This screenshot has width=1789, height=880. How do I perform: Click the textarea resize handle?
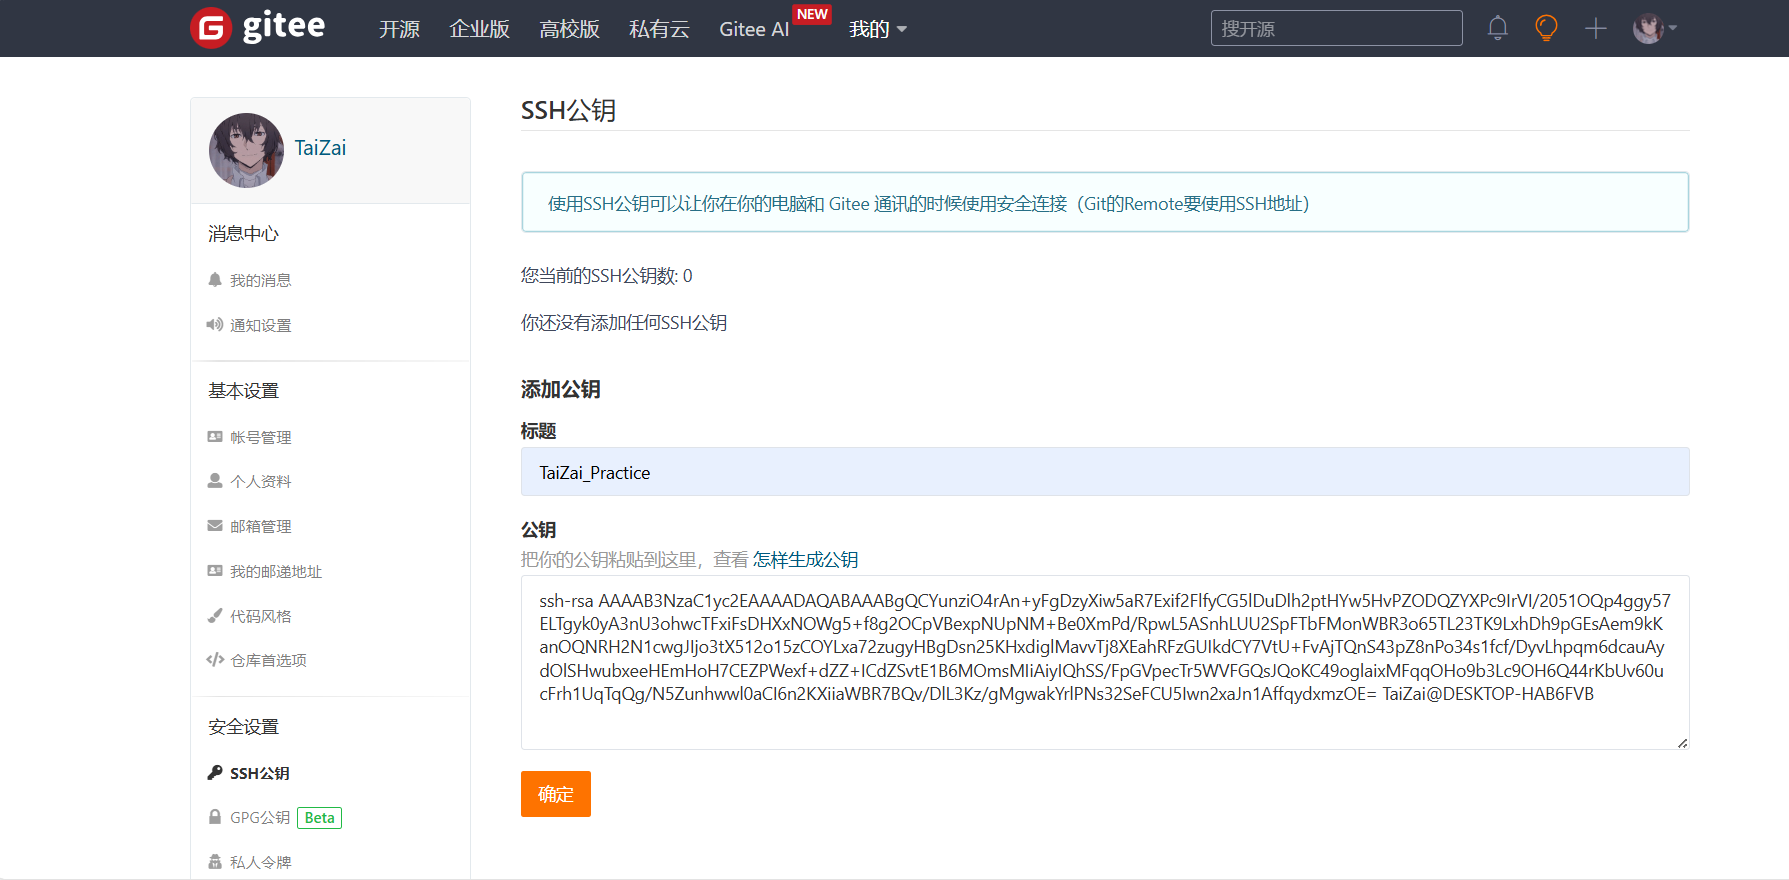click(x=1683, y=743)
